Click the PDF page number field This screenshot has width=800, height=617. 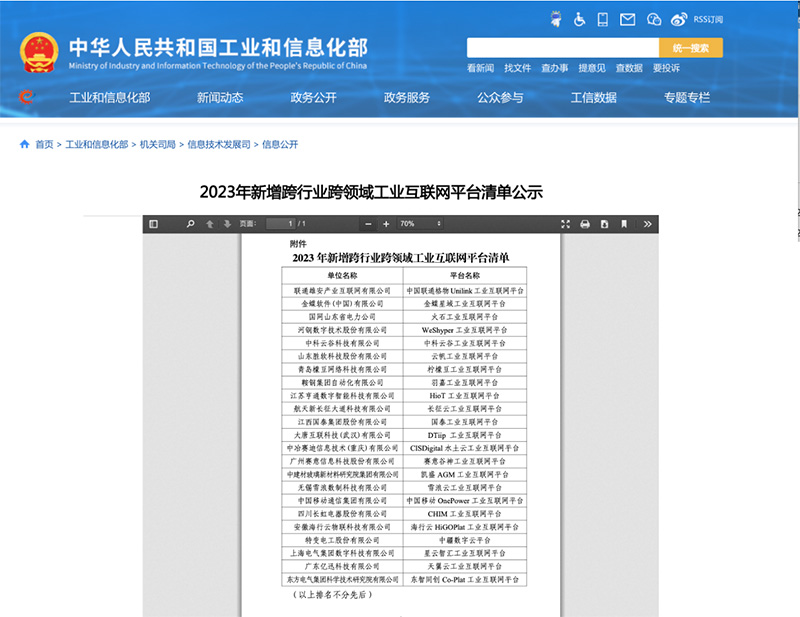pos(281,224)
